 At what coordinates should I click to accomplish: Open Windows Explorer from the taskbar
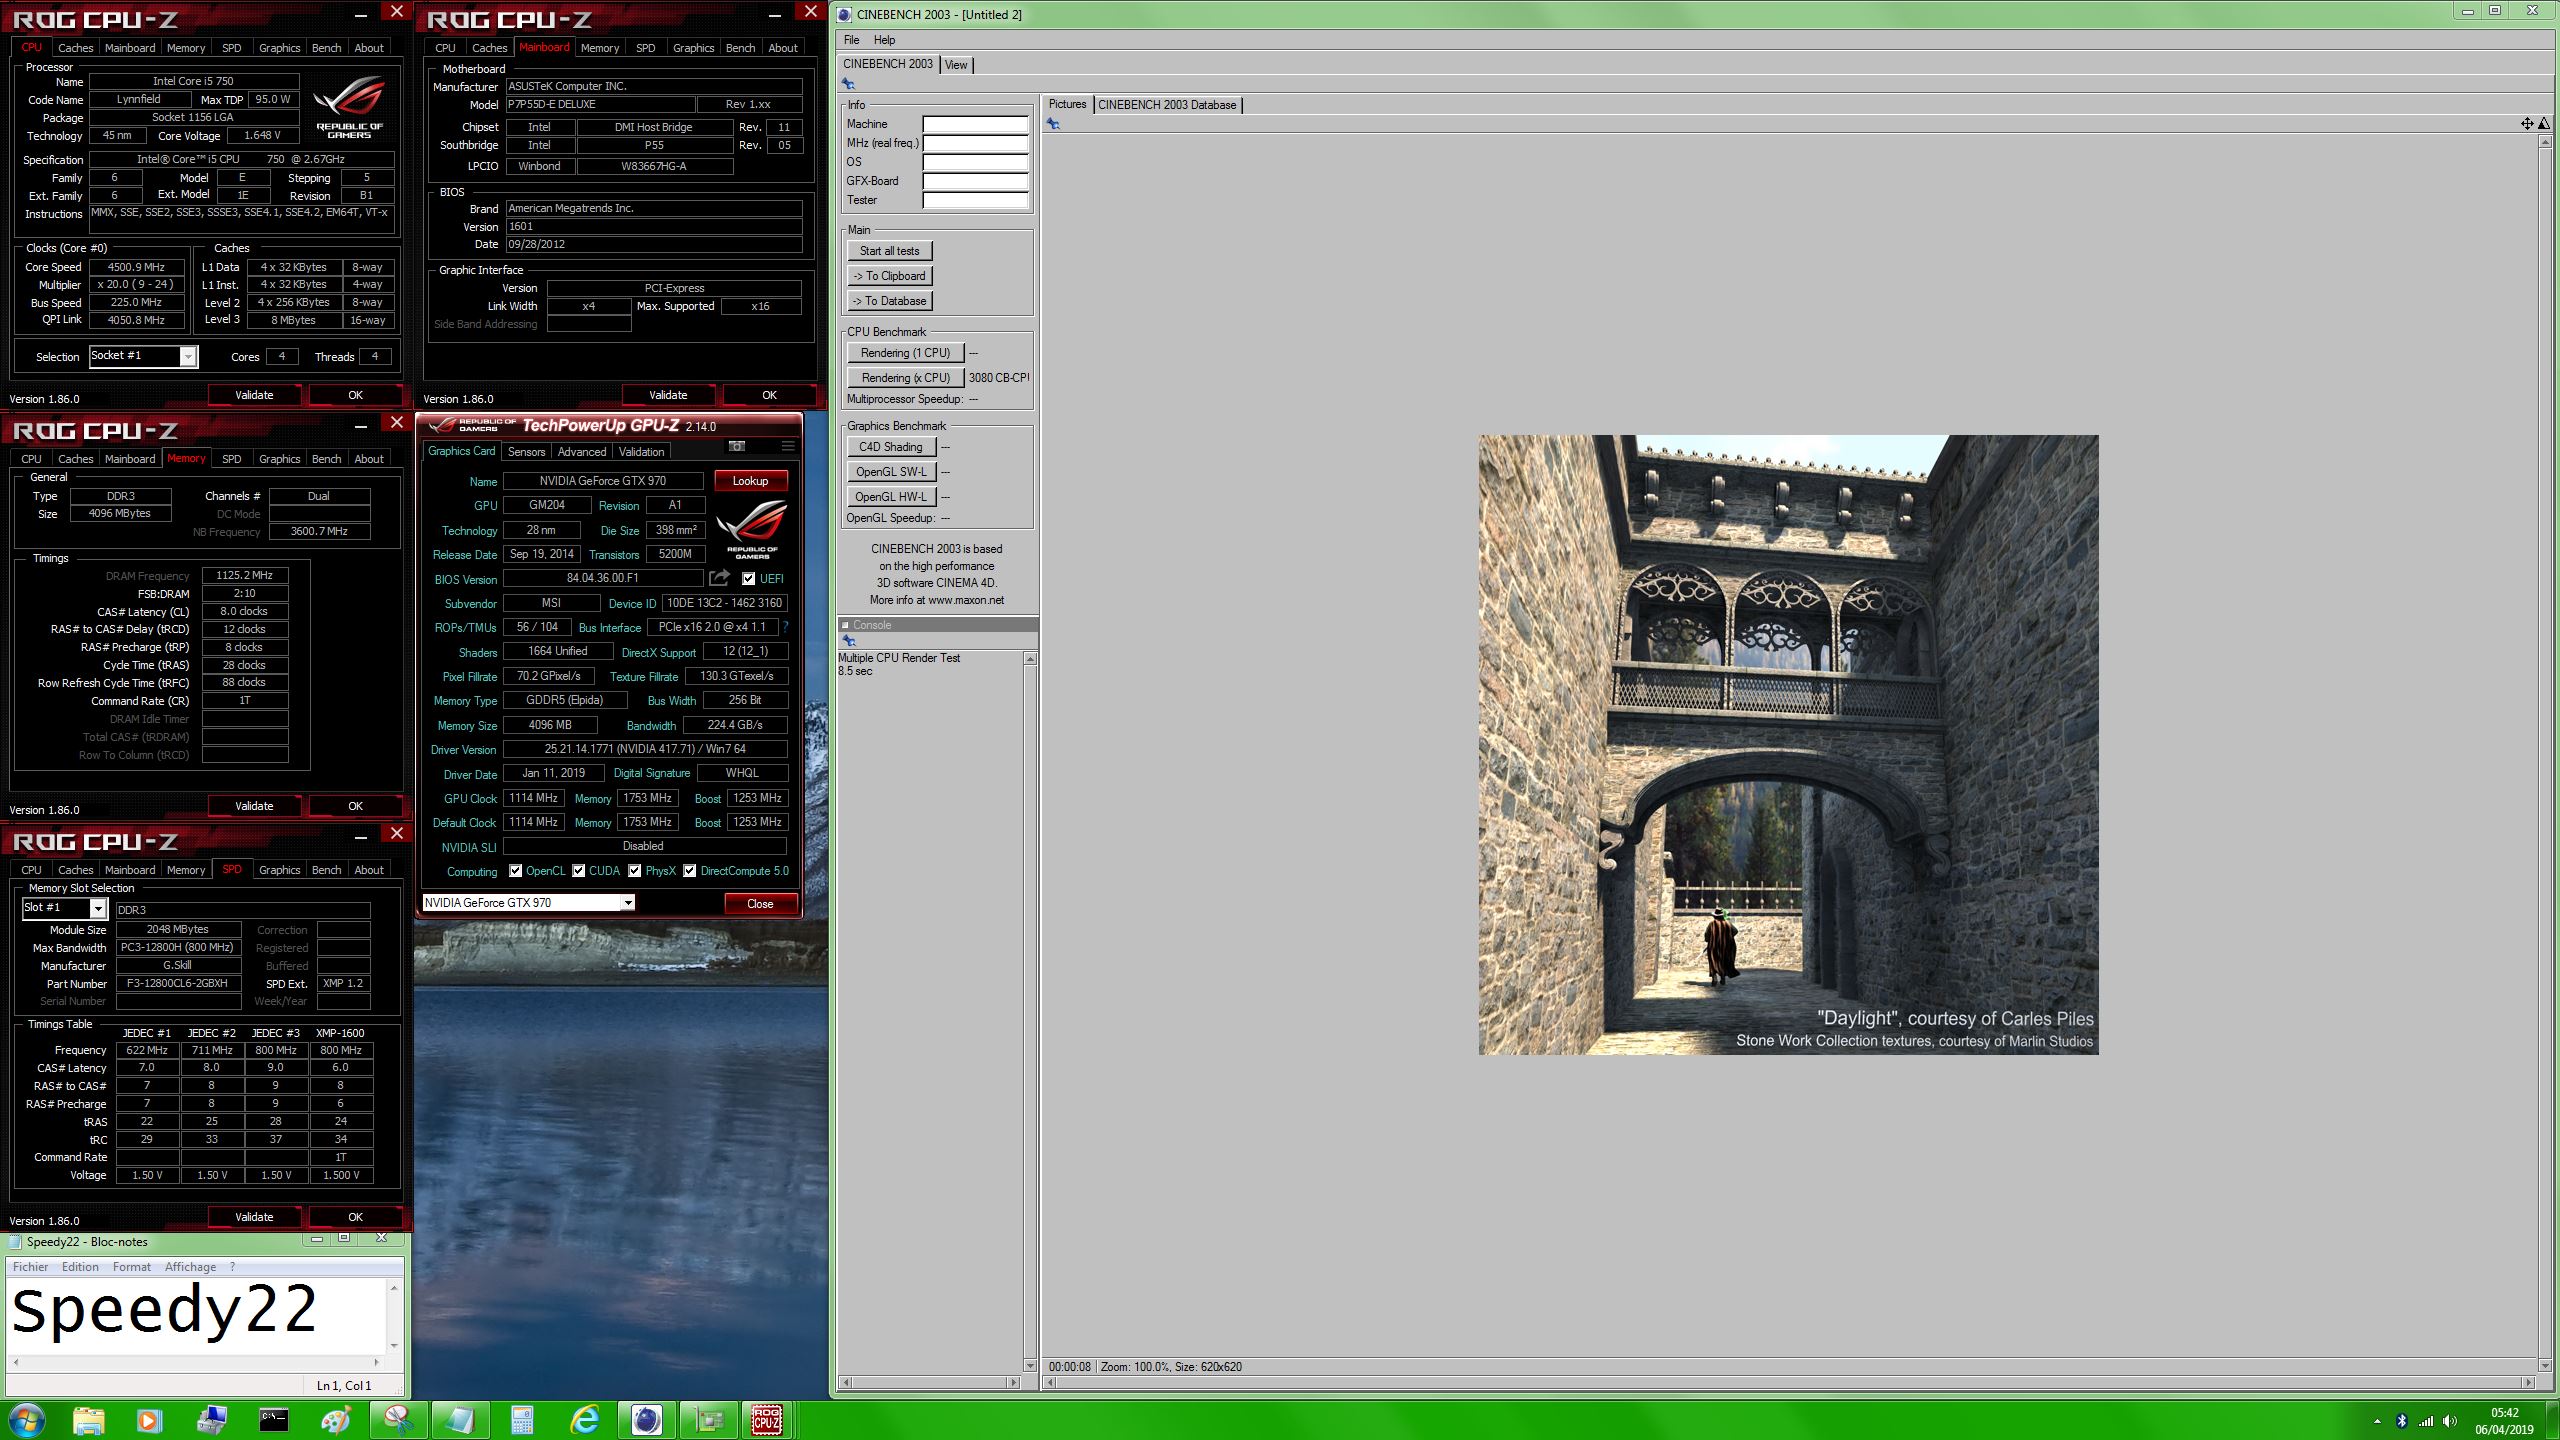pyautogui.click(x=88, y=1420)
